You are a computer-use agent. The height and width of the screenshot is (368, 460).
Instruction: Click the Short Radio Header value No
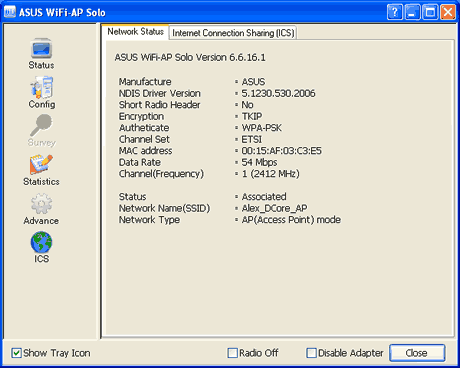pyautogui.click(x=247, y=105)
